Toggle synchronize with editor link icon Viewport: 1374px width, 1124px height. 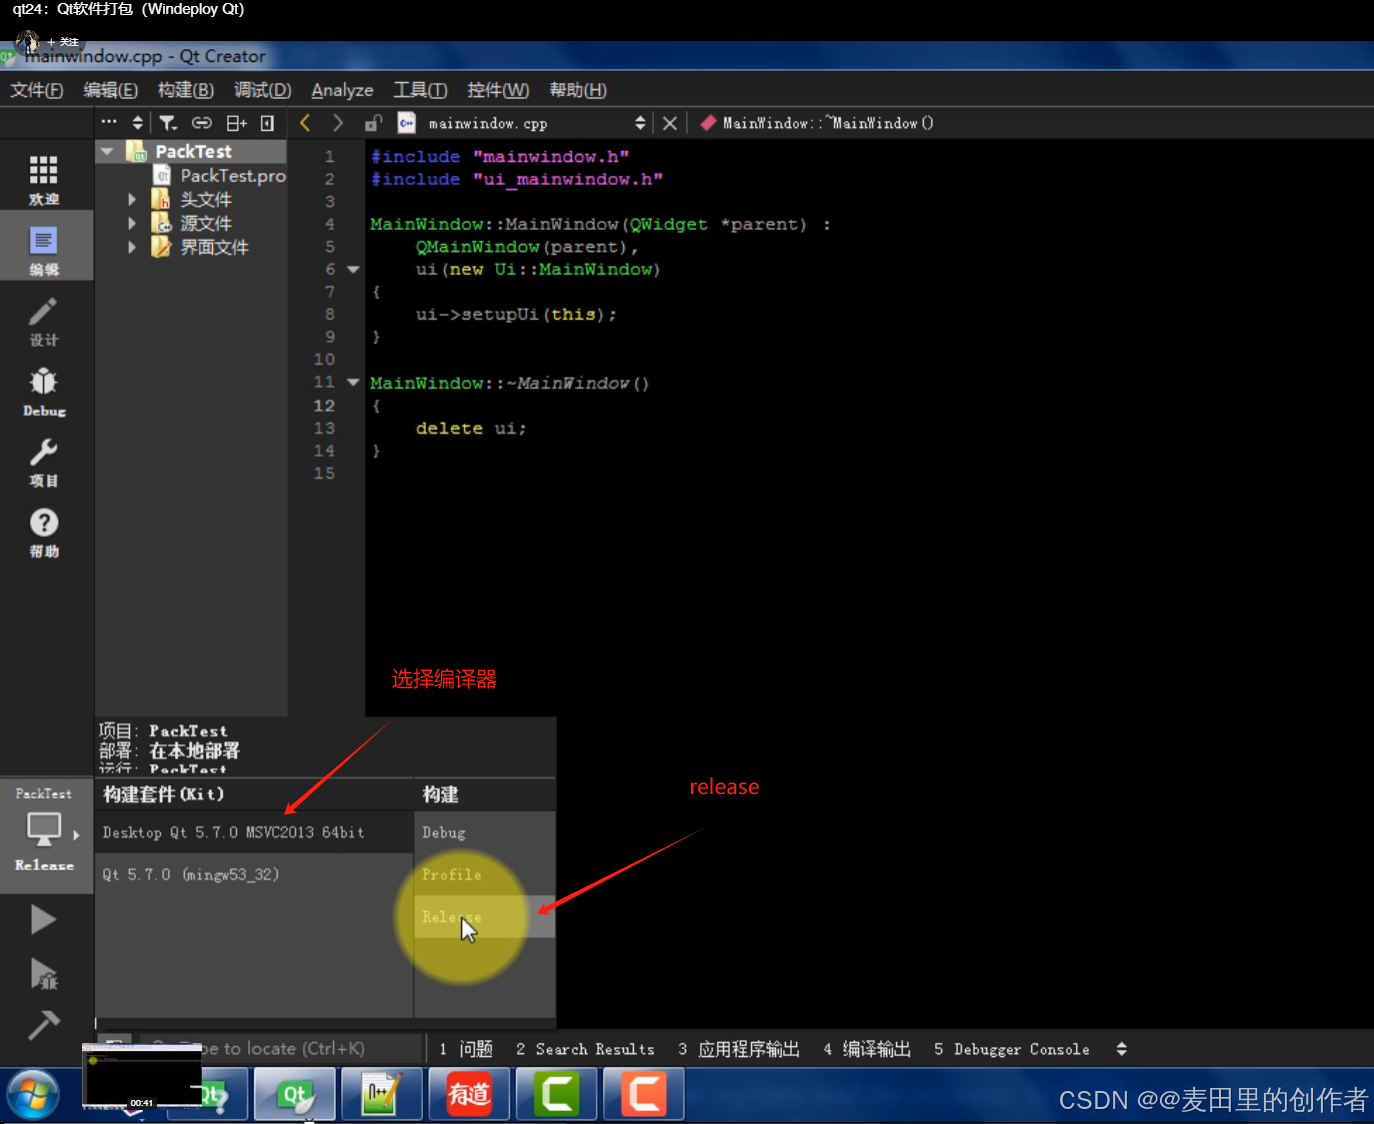pos(202,123)
